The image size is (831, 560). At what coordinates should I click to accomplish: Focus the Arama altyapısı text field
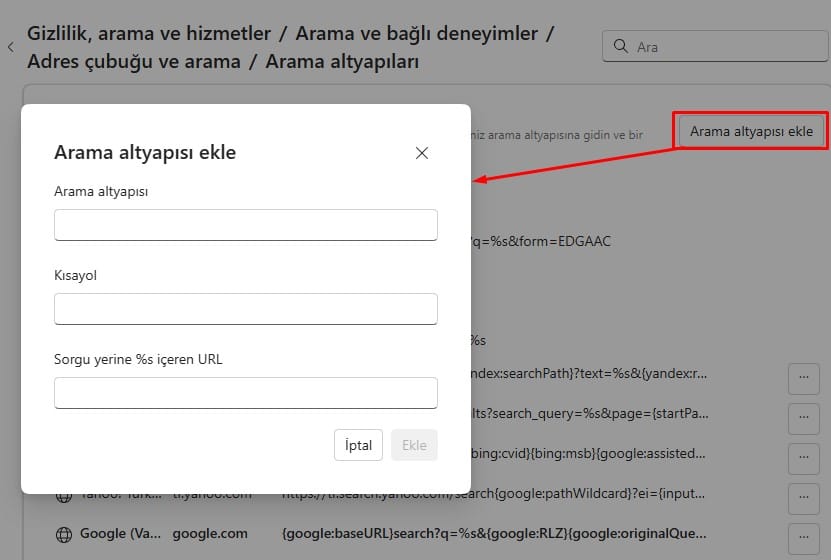245,225
